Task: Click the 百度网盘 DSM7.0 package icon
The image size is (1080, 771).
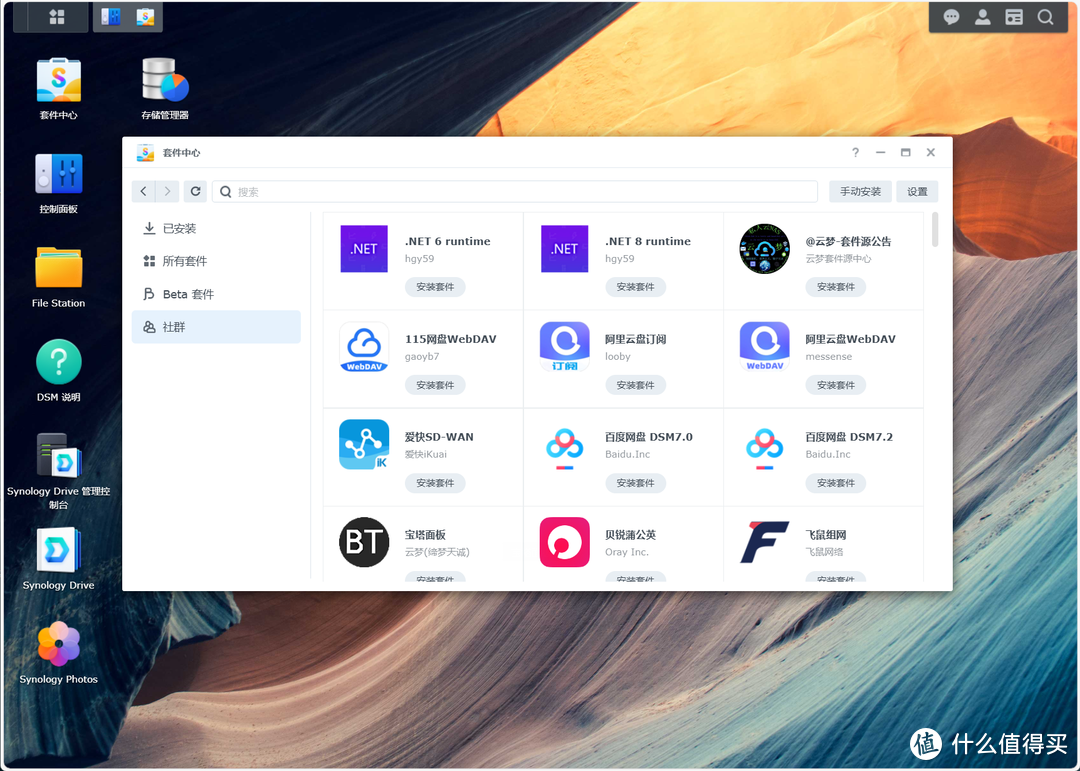Action: (x=565, y=448)
